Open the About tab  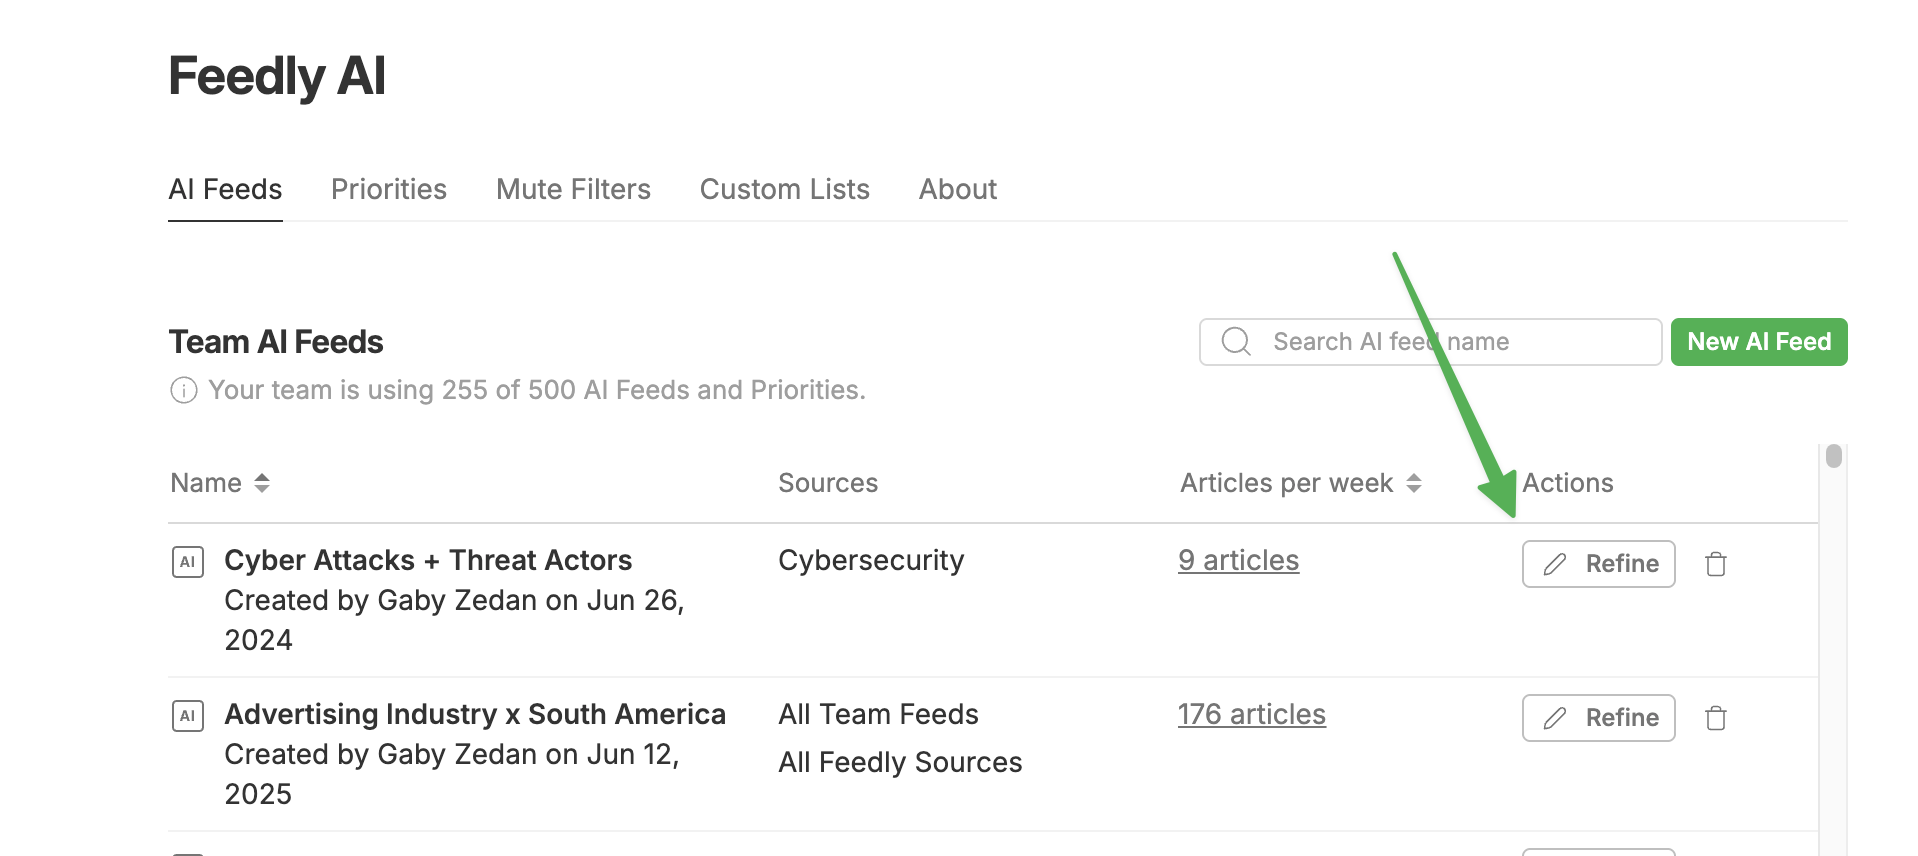[x=958, y=189]
